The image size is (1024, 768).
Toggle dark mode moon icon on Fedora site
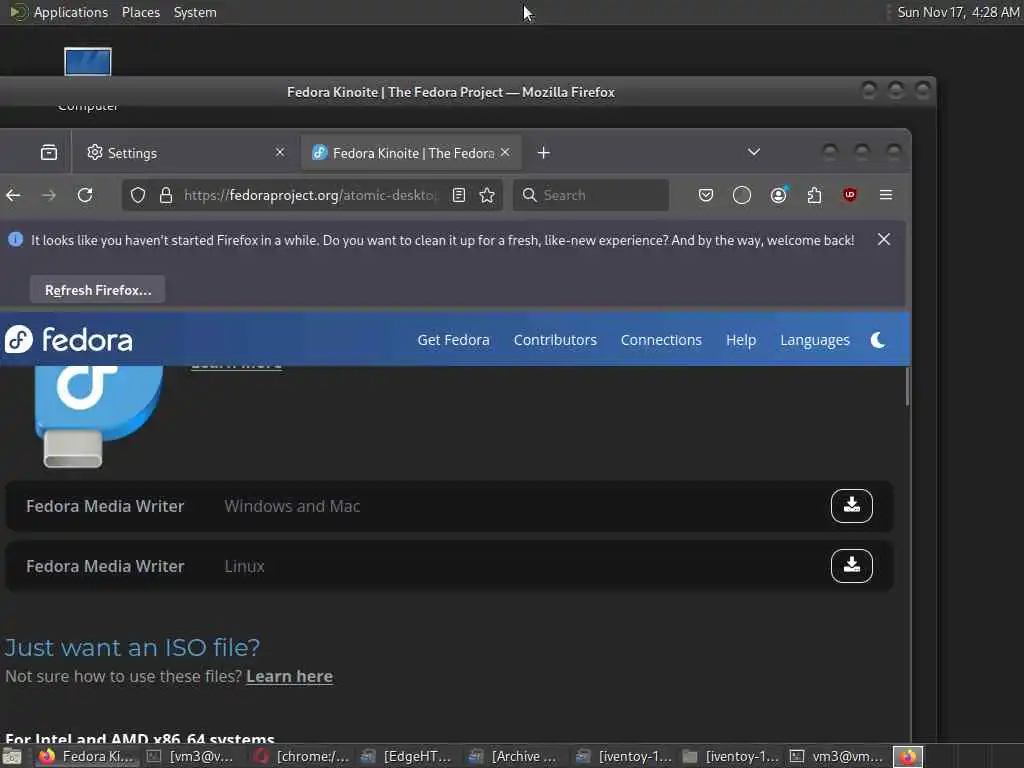878,340
